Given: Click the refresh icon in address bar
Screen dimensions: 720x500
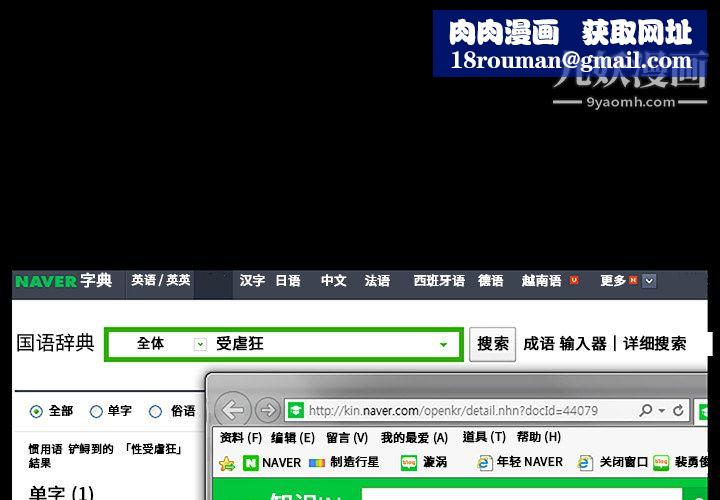Looking at the screenshot, I should tap(679, 410).
